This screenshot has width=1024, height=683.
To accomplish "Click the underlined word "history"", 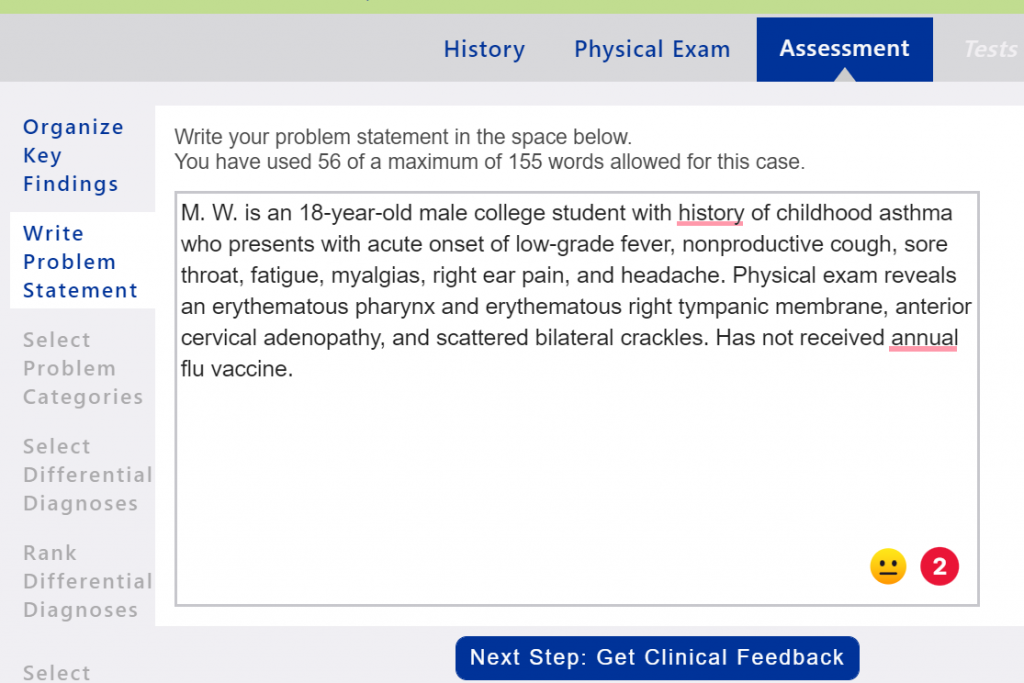I will 710,213.
